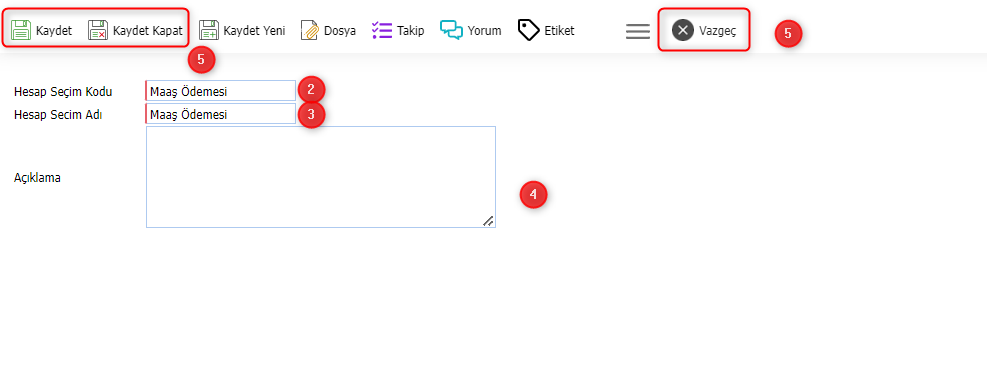Open the Dosya attachment icon

click(x=310, y=30)
